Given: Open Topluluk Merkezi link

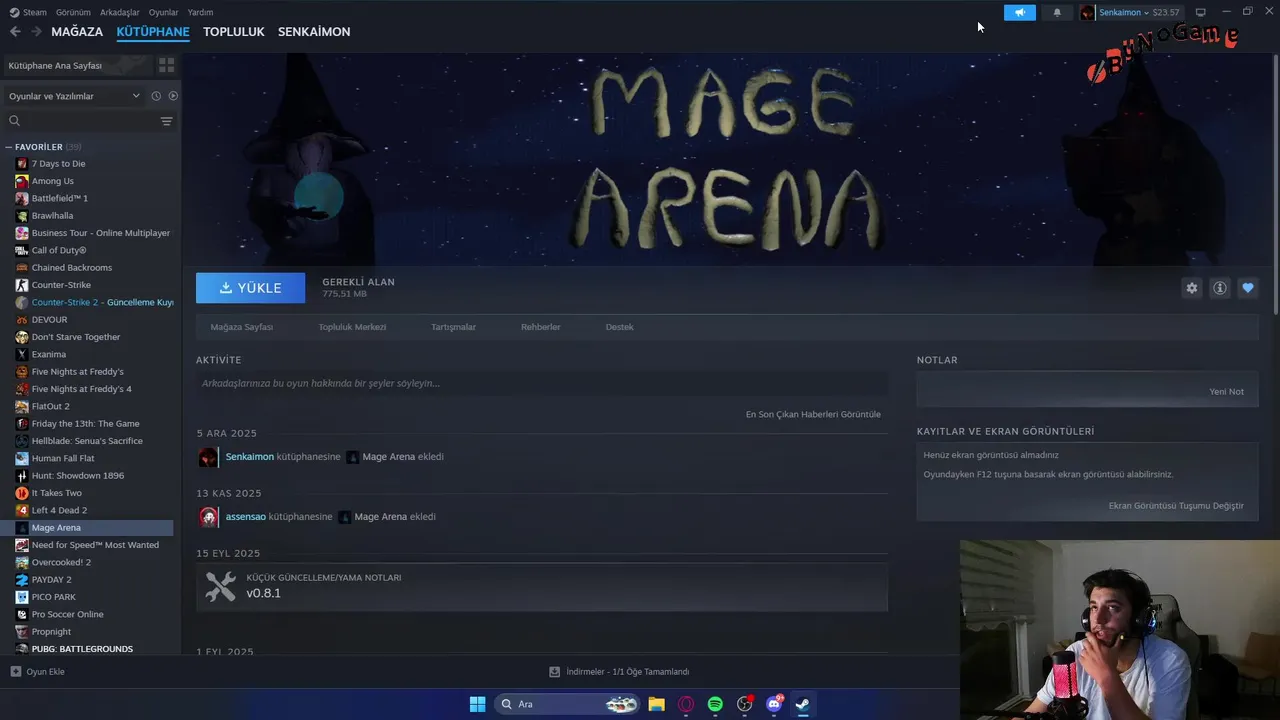Looking at the screenshot, I should point(352,327).
